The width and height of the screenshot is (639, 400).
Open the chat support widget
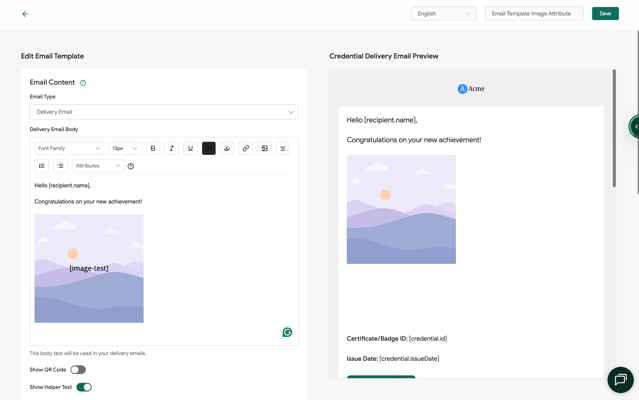point(620,380)
